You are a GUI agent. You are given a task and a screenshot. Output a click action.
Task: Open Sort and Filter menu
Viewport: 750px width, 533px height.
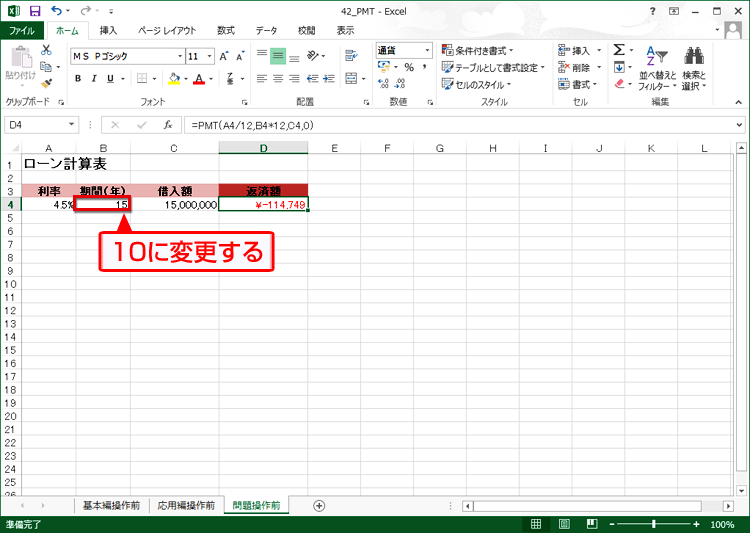point(657,68)
